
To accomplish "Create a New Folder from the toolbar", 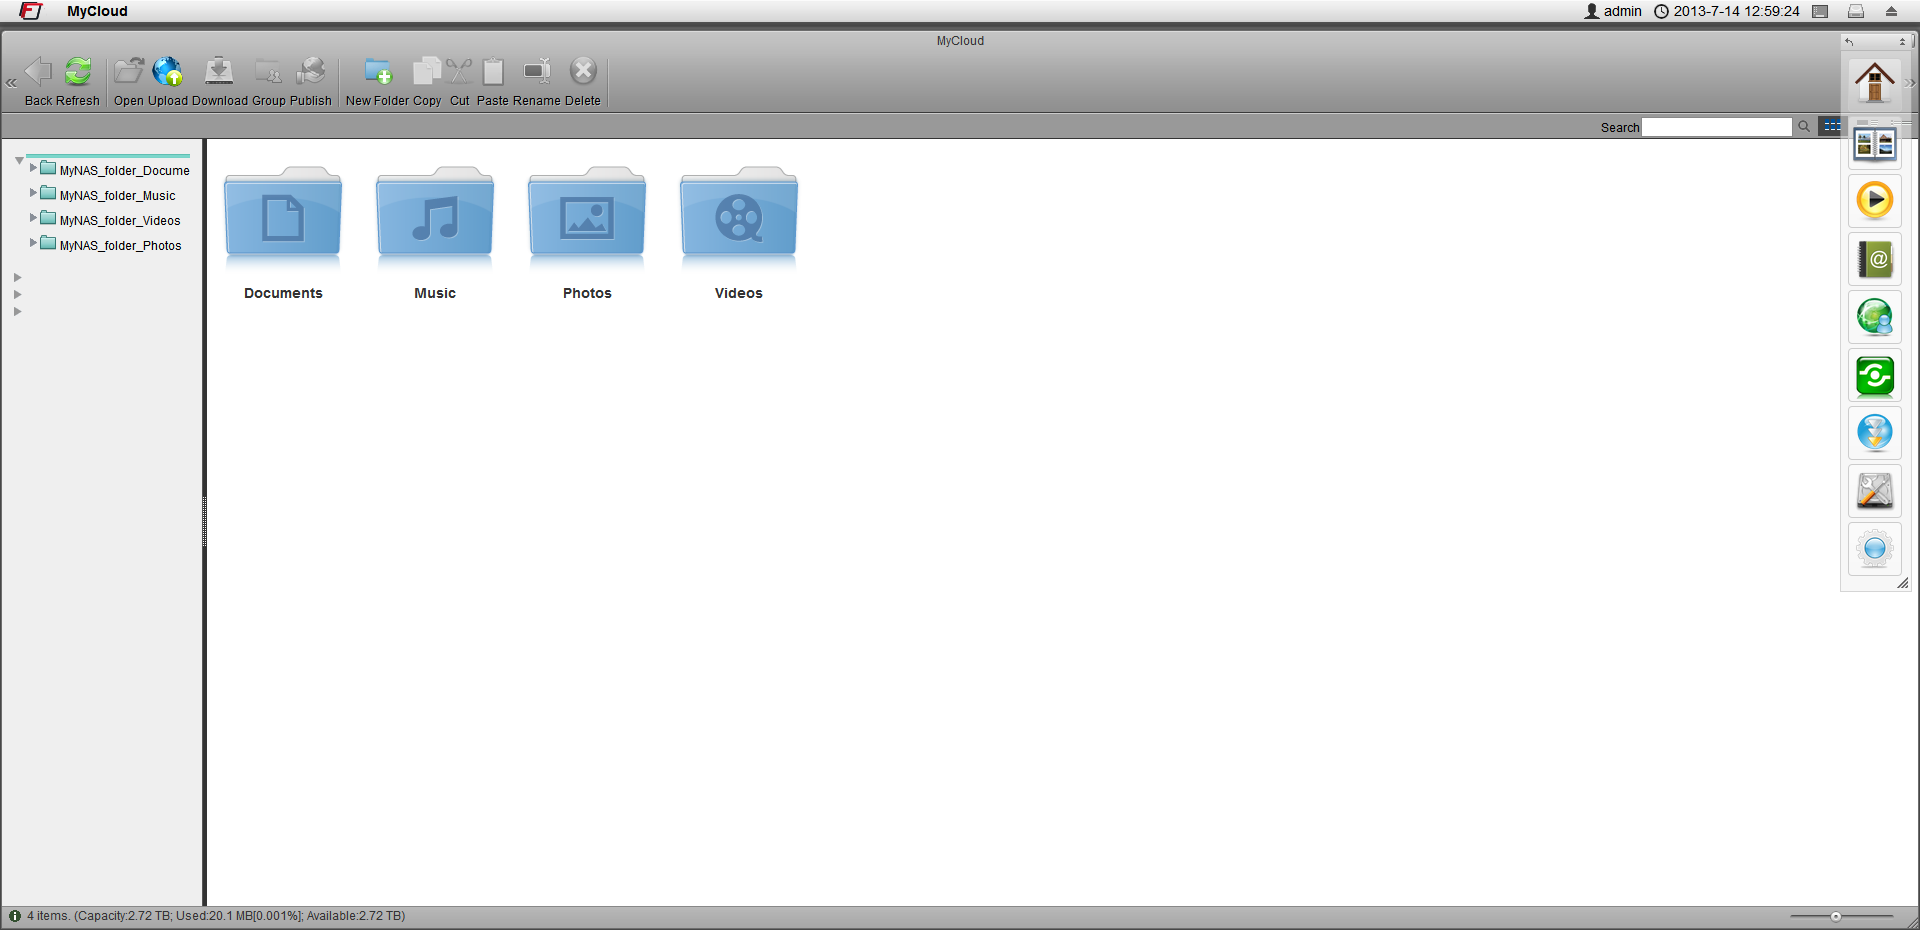I will (378, 72).
